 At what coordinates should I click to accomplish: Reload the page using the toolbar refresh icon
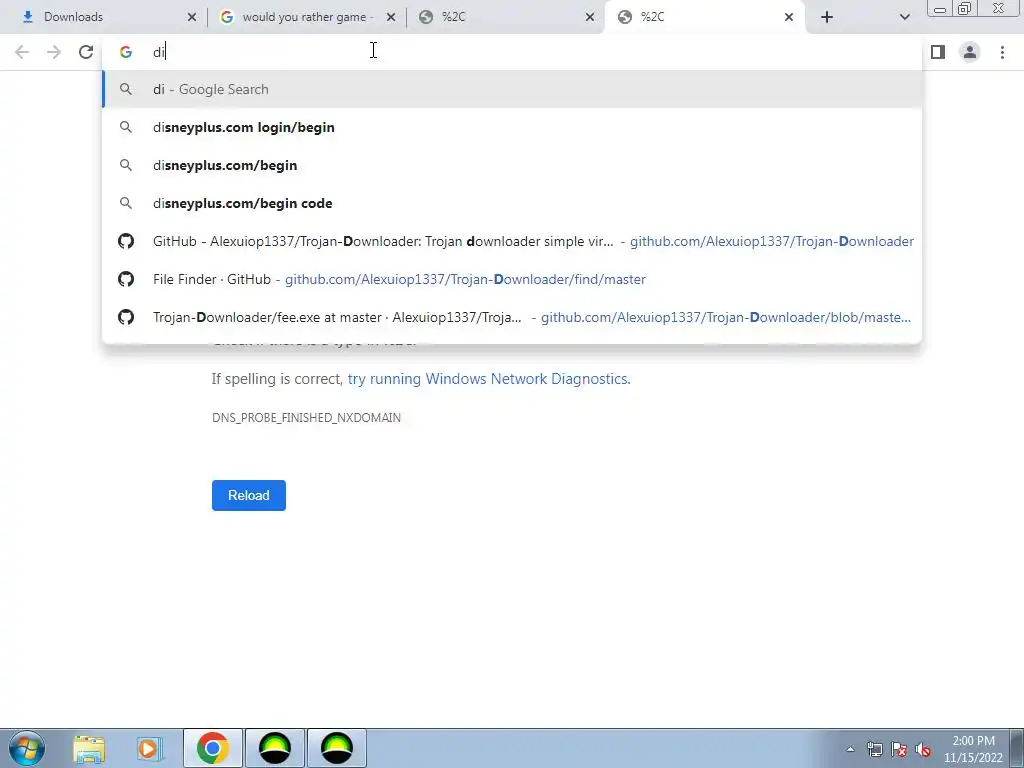click(86, 52)
